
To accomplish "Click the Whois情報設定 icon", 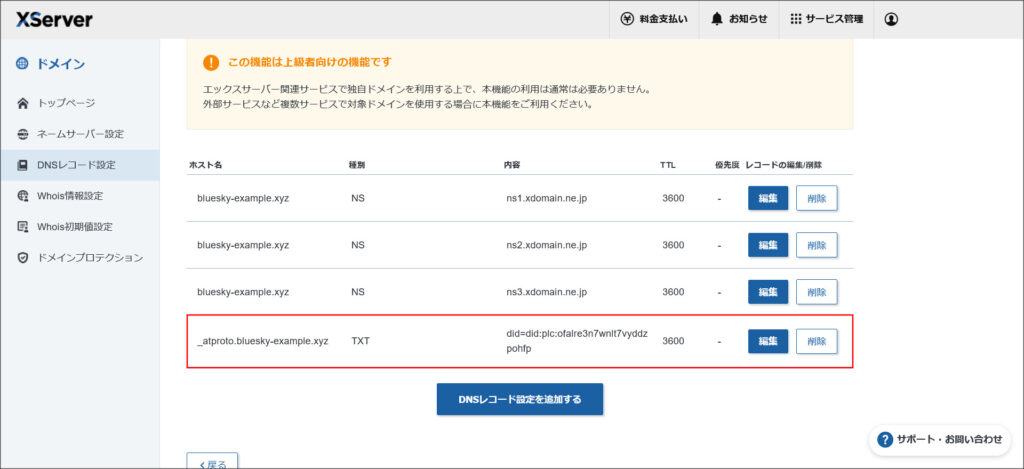I will [23, 196].
